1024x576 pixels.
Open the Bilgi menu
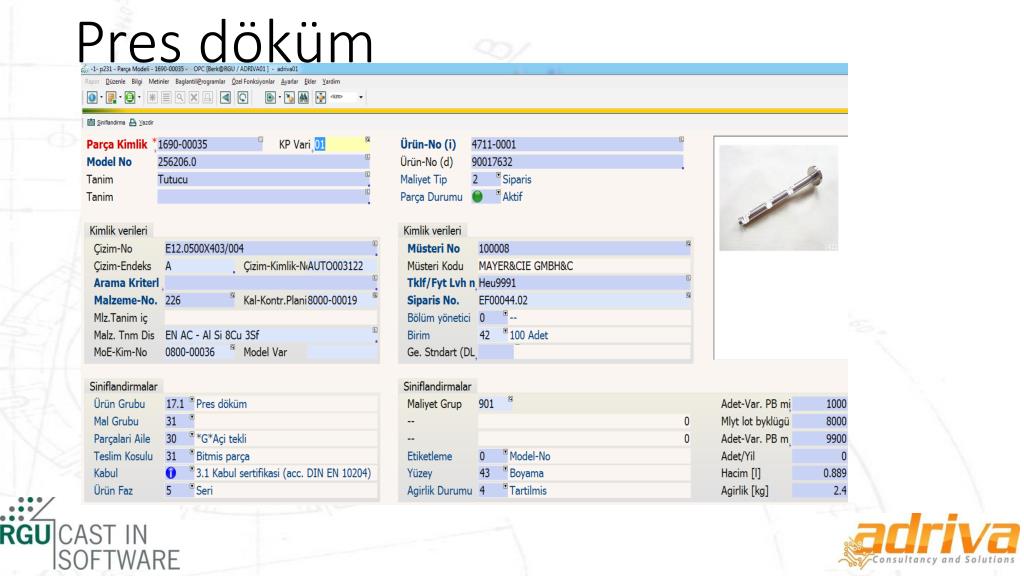point(136,82)
